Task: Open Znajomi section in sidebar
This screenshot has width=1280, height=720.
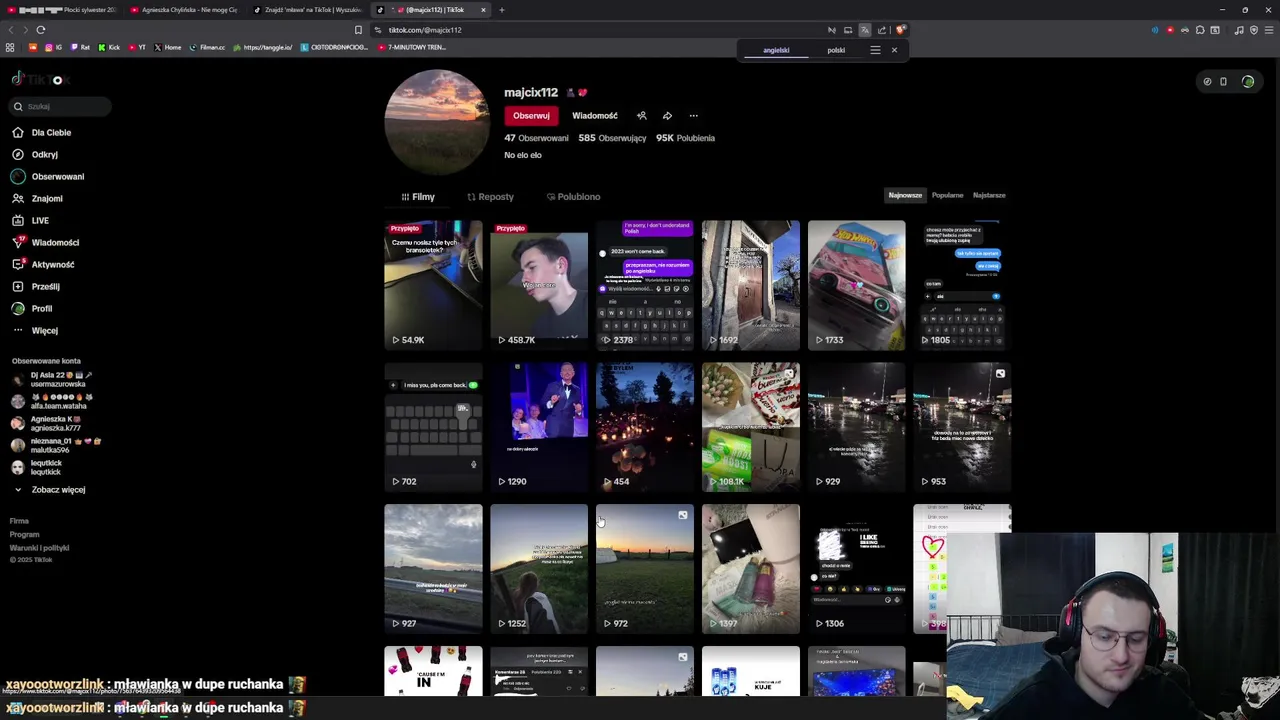Action: point(37,198)
